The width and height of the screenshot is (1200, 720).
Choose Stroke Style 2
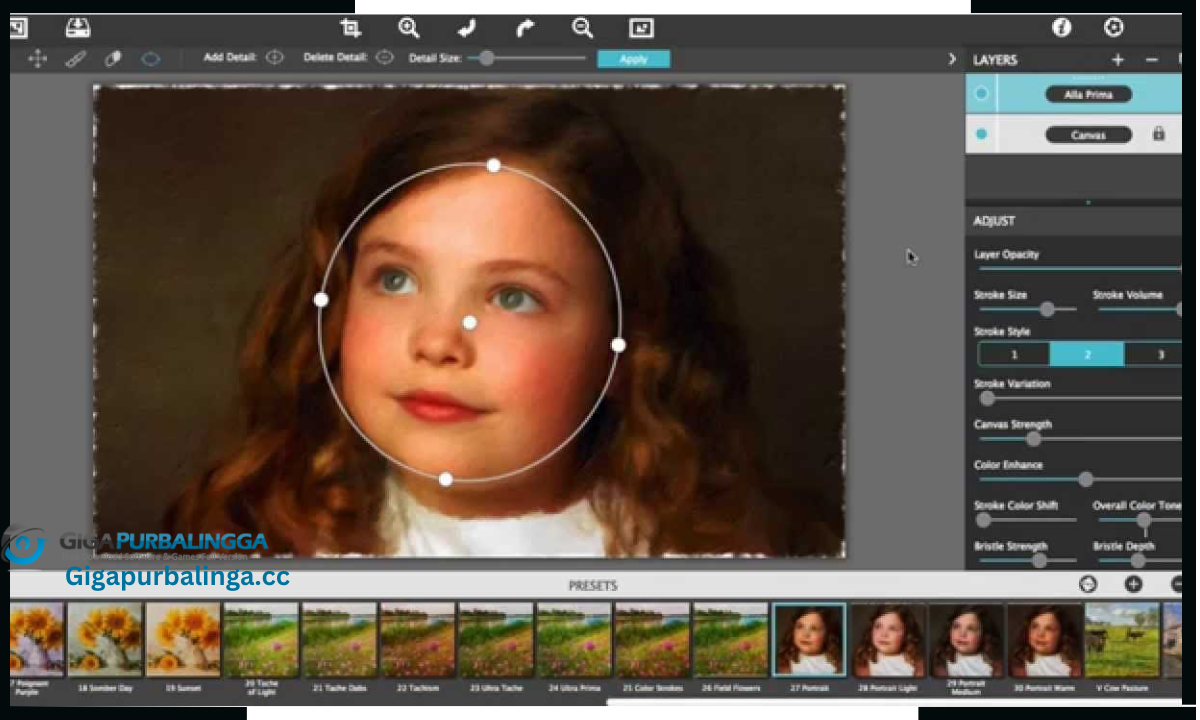tap(1087, 354)
